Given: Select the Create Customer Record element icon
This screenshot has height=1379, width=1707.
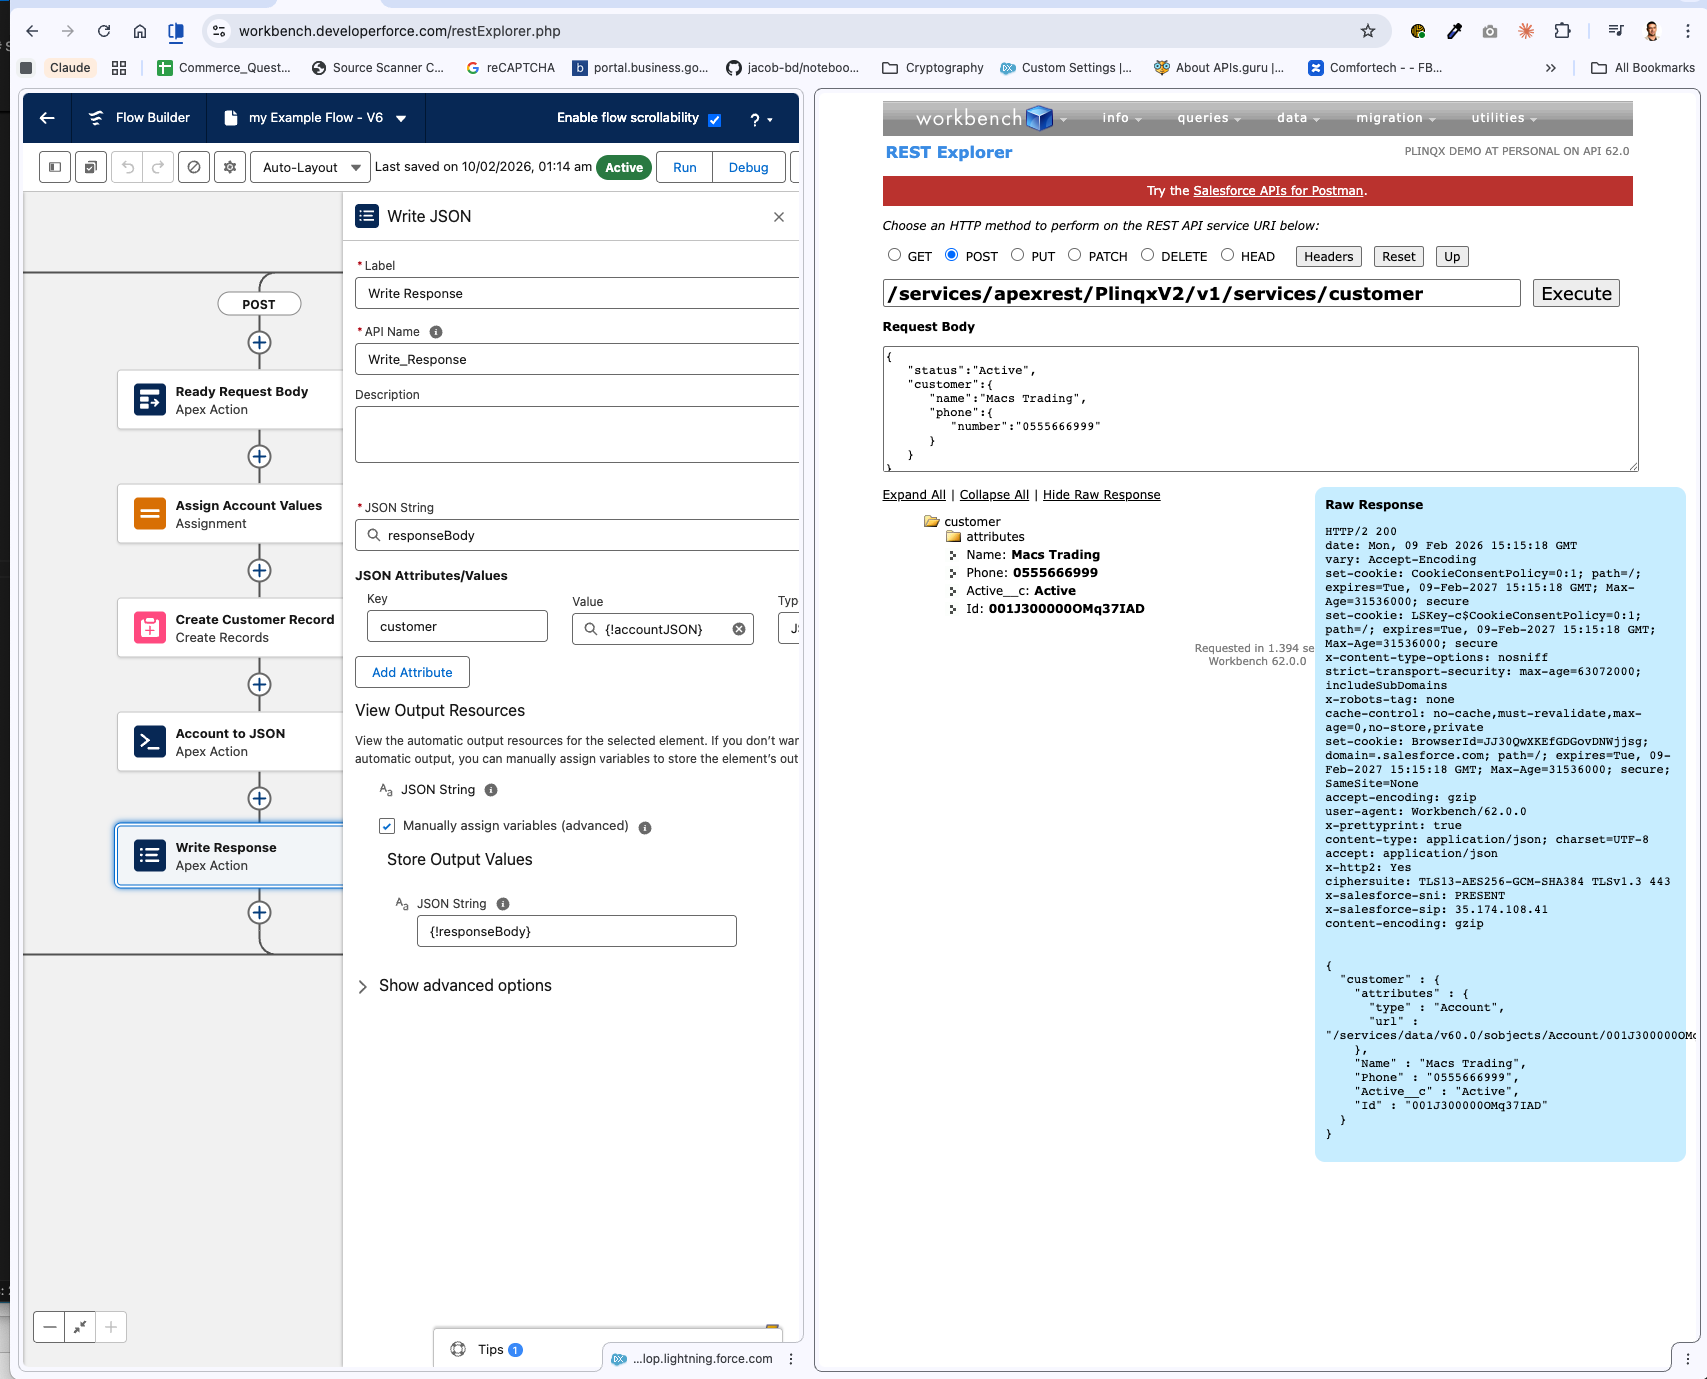Looking at the screenshot, I should 150,628.
